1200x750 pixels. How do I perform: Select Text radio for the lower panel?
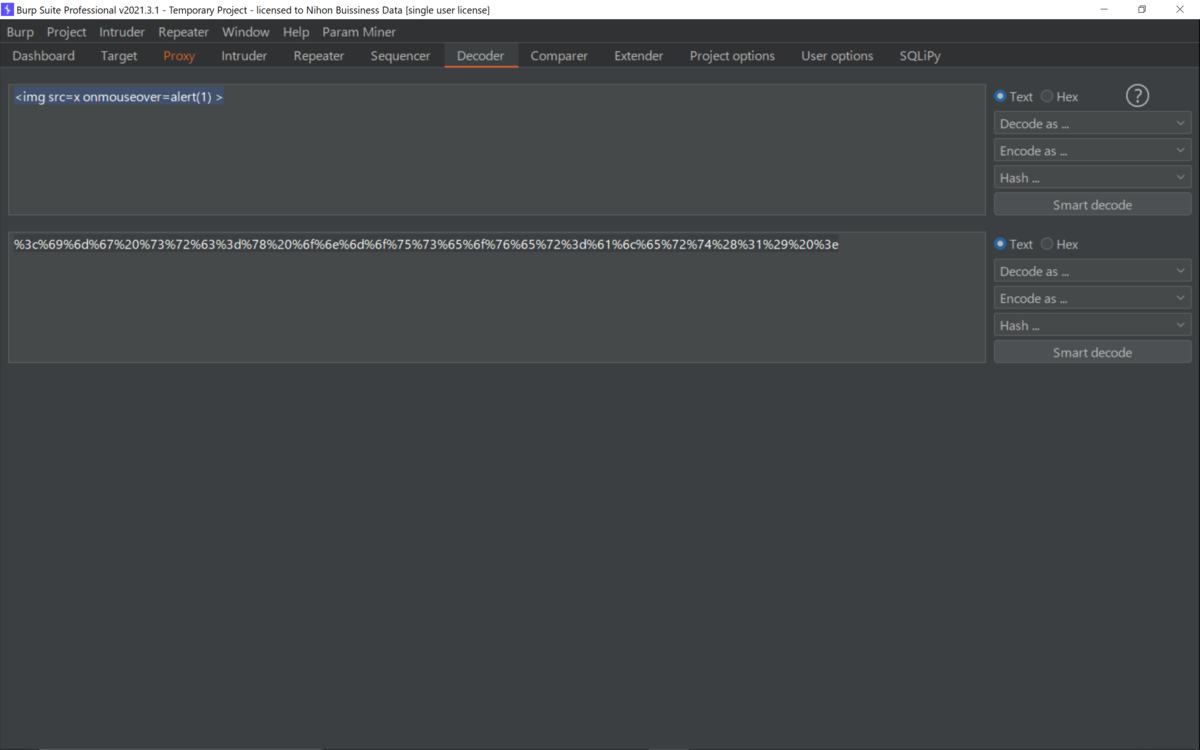click(x=1013, y=244)
